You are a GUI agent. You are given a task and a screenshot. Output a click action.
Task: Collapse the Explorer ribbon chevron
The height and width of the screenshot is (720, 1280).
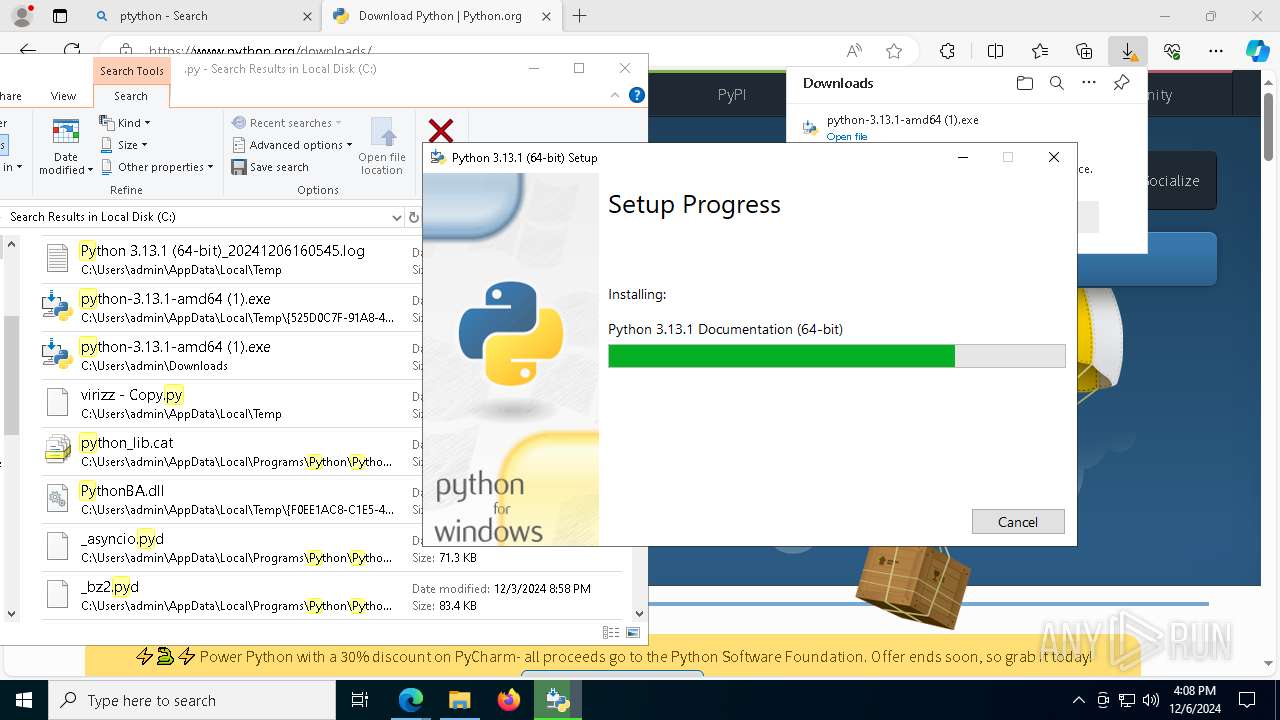(616, 96)
